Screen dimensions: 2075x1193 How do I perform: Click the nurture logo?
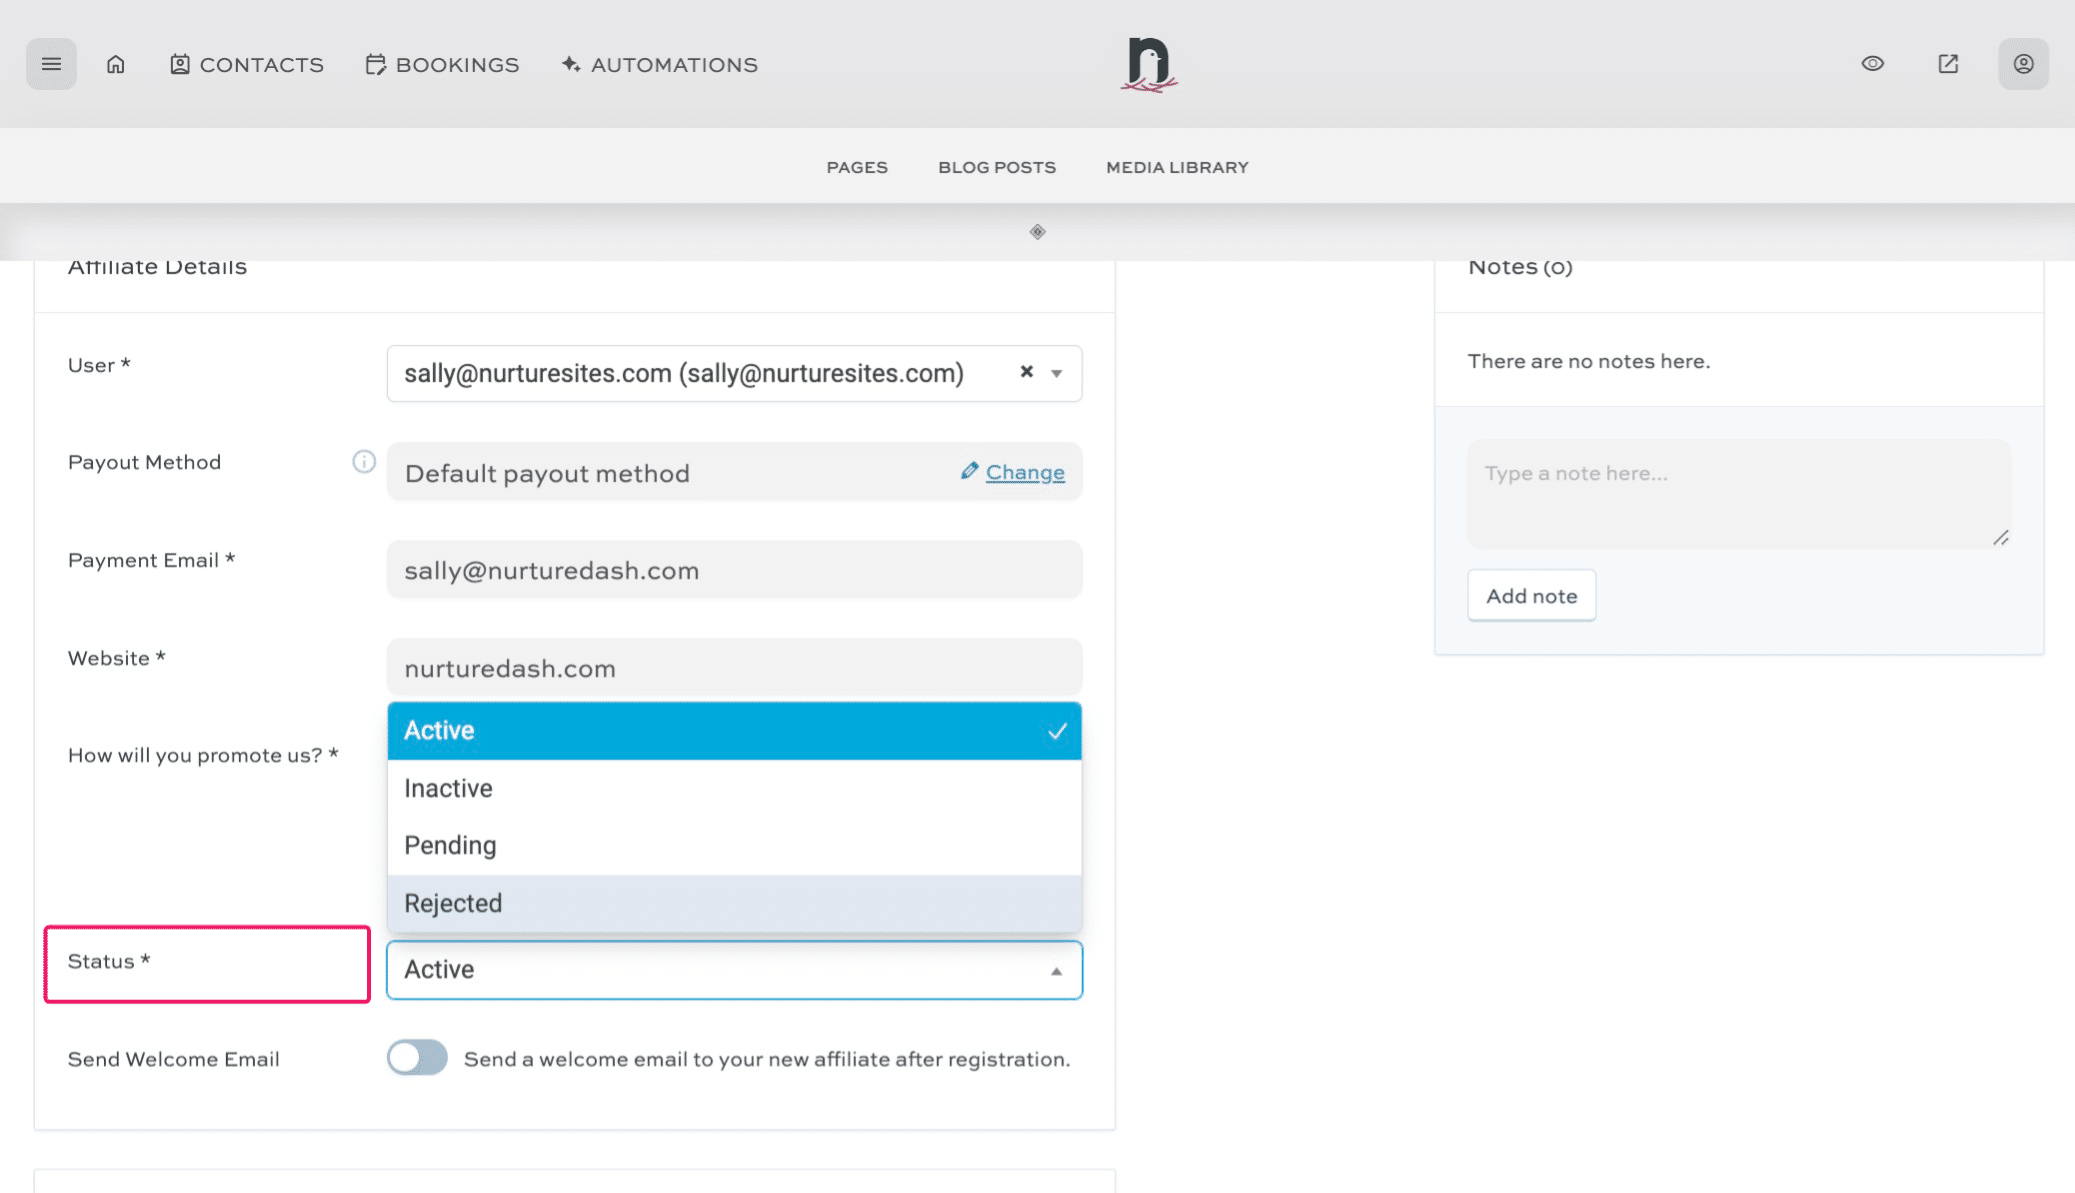point(1148,64)
